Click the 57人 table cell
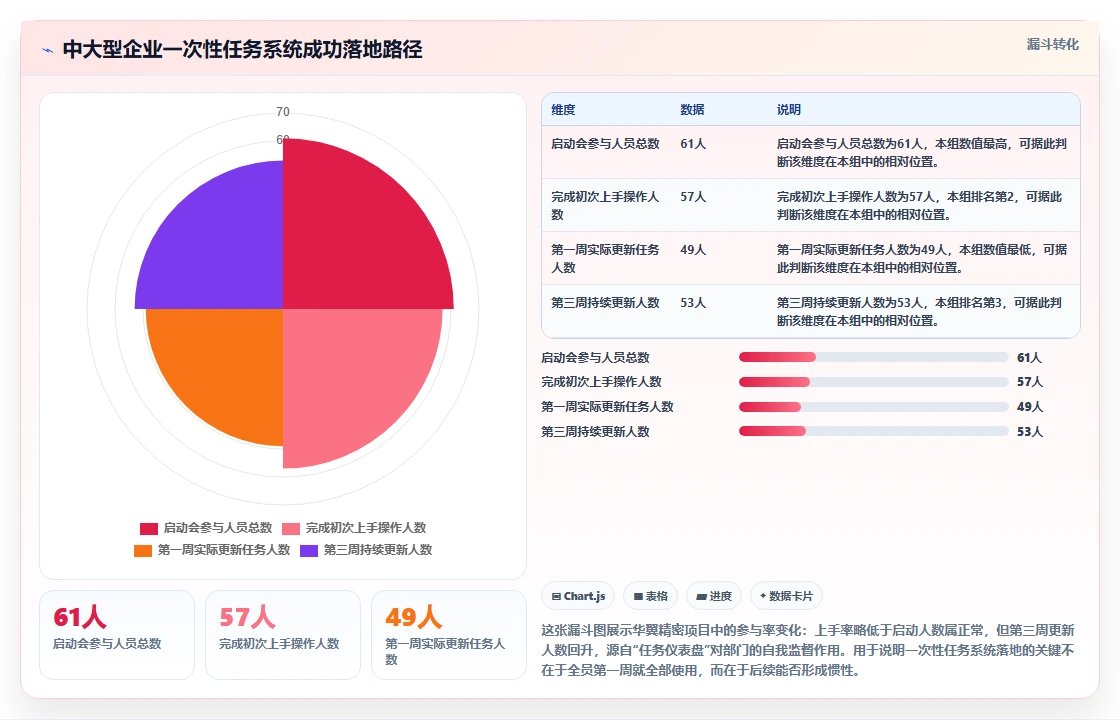1120x720 pixels. (693, 196)
